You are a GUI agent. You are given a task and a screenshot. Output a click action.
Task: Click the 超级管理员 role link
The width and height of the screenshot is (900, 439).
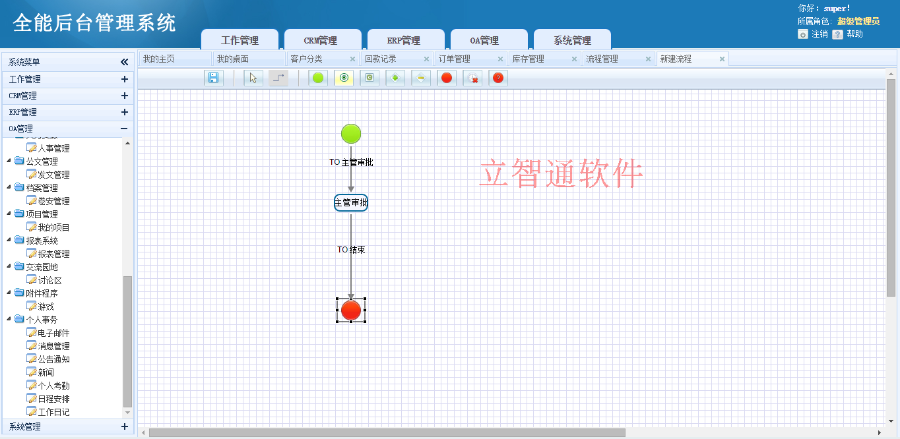pyautogui.click(x=858, y=21)
